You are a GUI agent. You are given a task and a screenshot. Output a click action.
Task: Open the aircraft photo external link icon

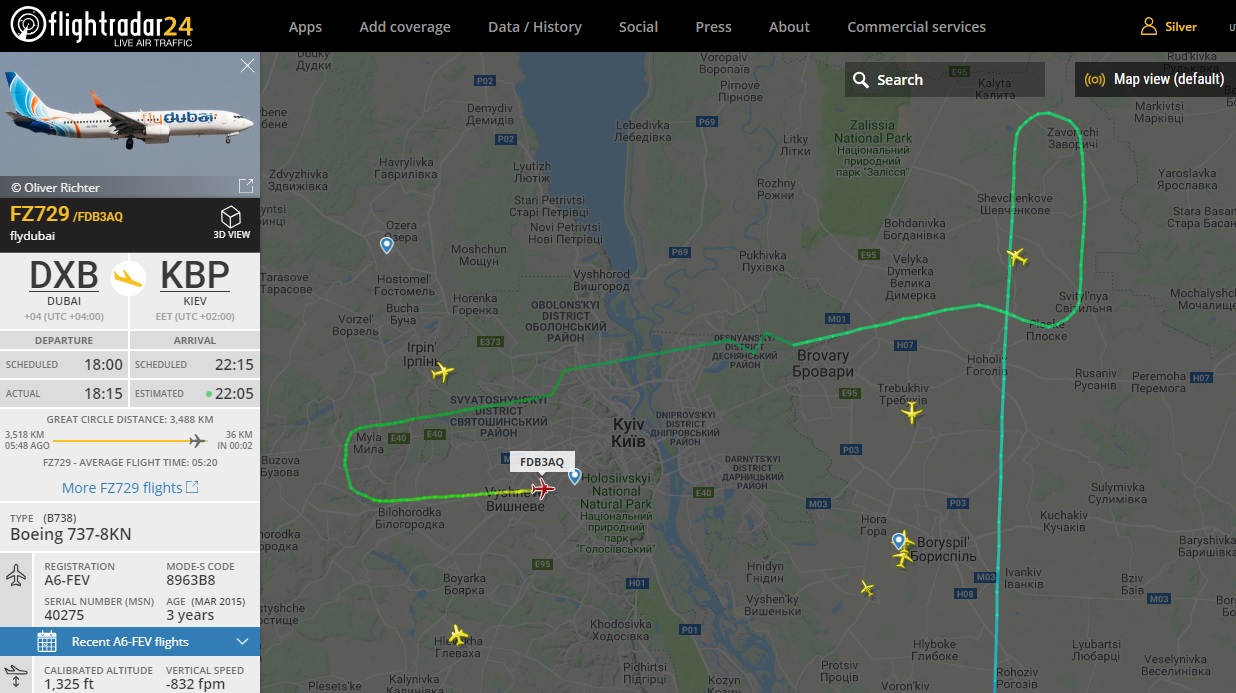pyautogui.click(x=246, y=186)
